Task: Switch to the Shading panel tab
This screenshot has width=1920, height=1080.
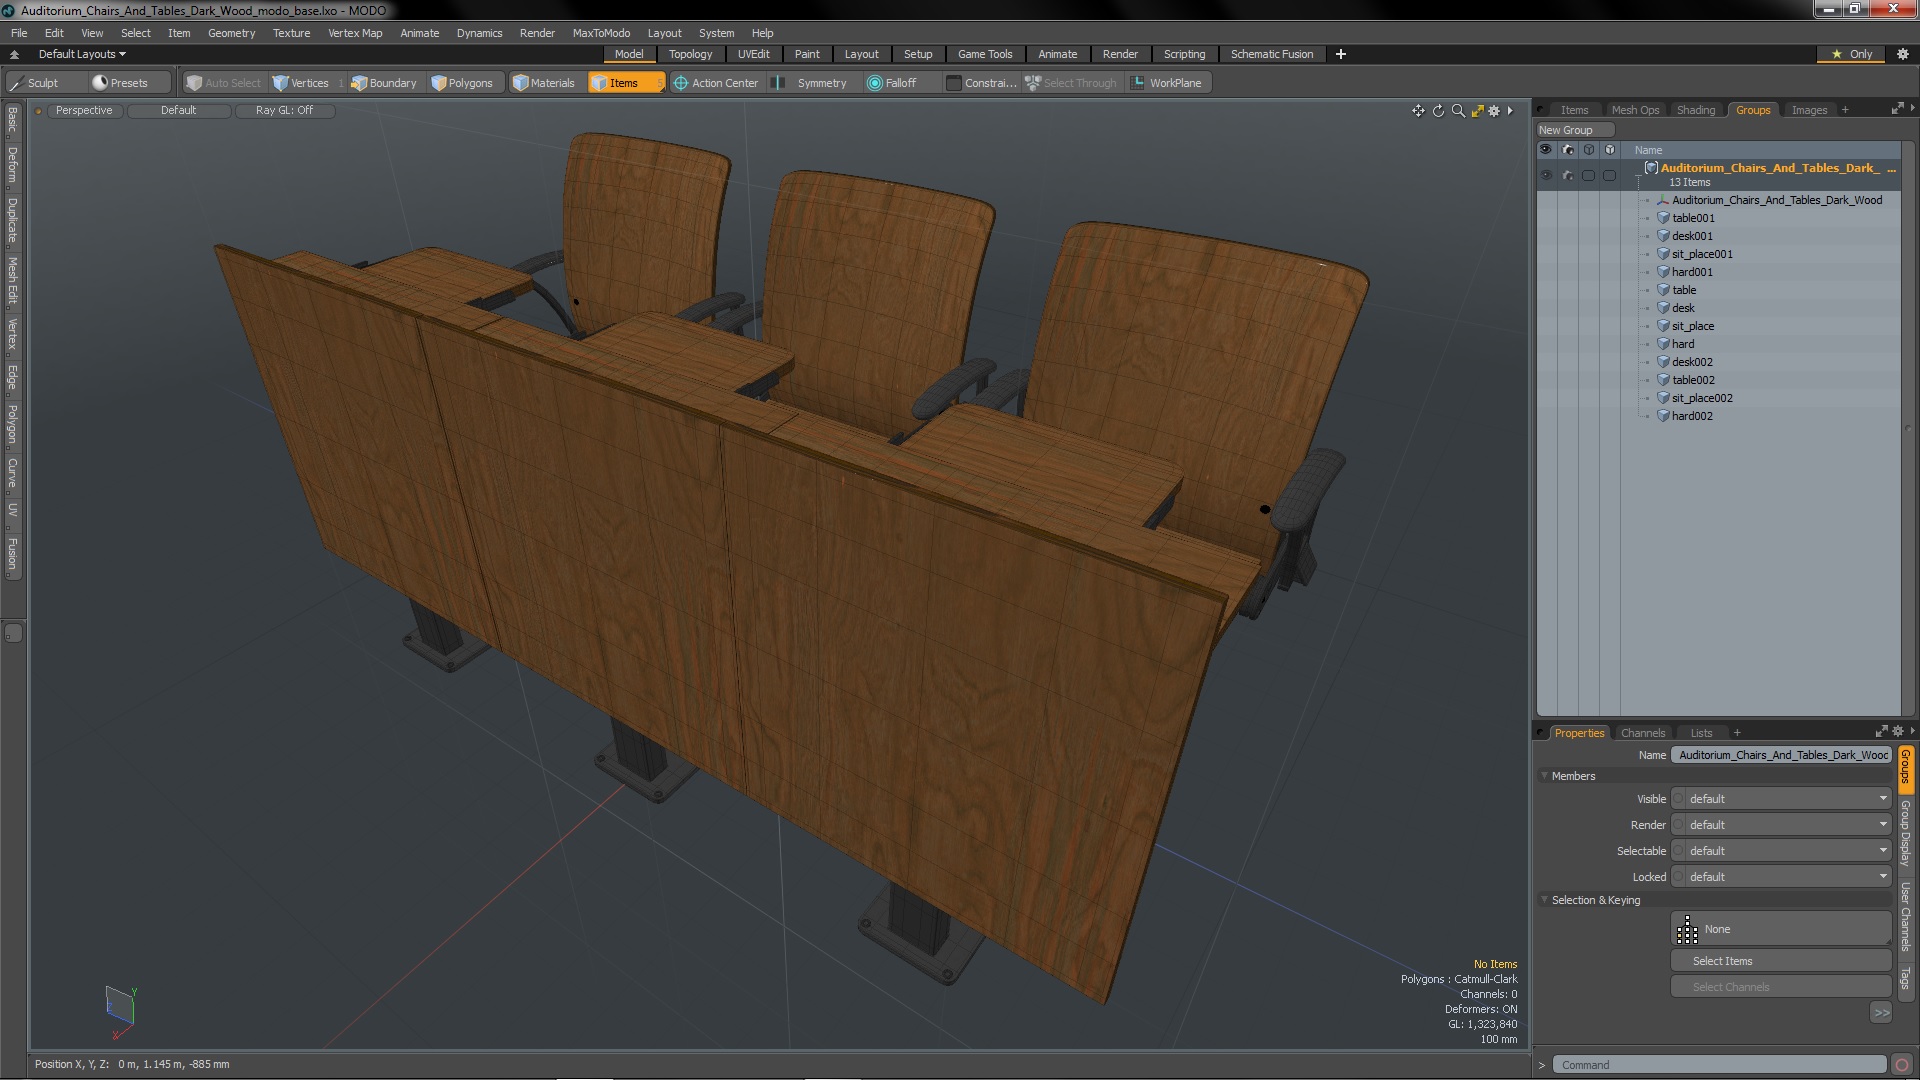Action: (x=1695, y=110)
